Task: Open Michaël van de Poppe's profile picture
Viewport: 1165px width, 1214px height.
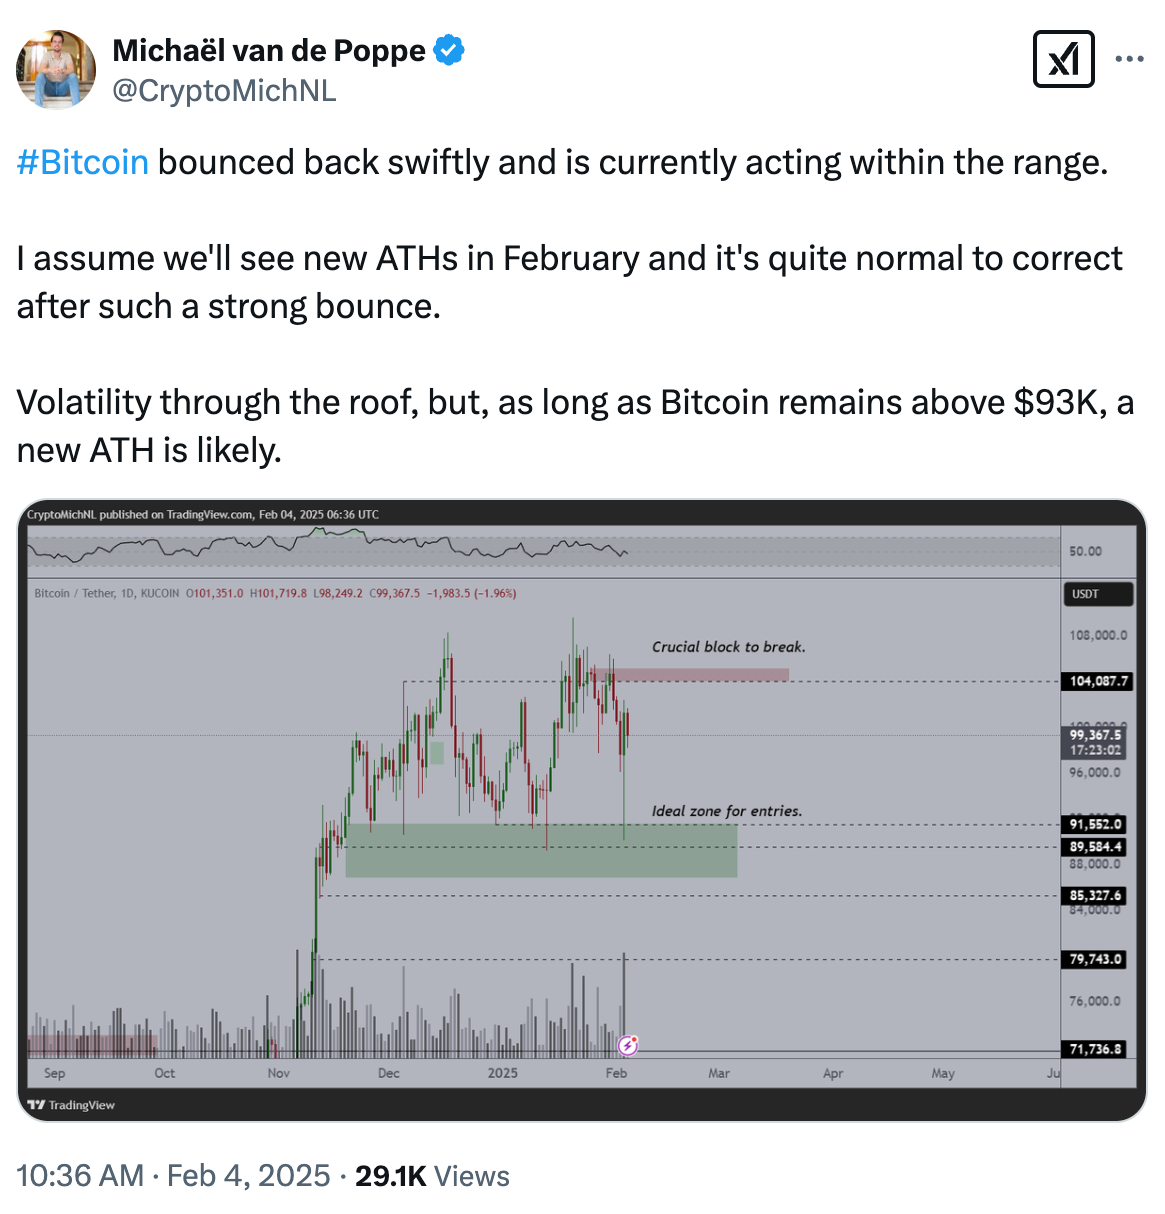Action: tap(56, 68)
